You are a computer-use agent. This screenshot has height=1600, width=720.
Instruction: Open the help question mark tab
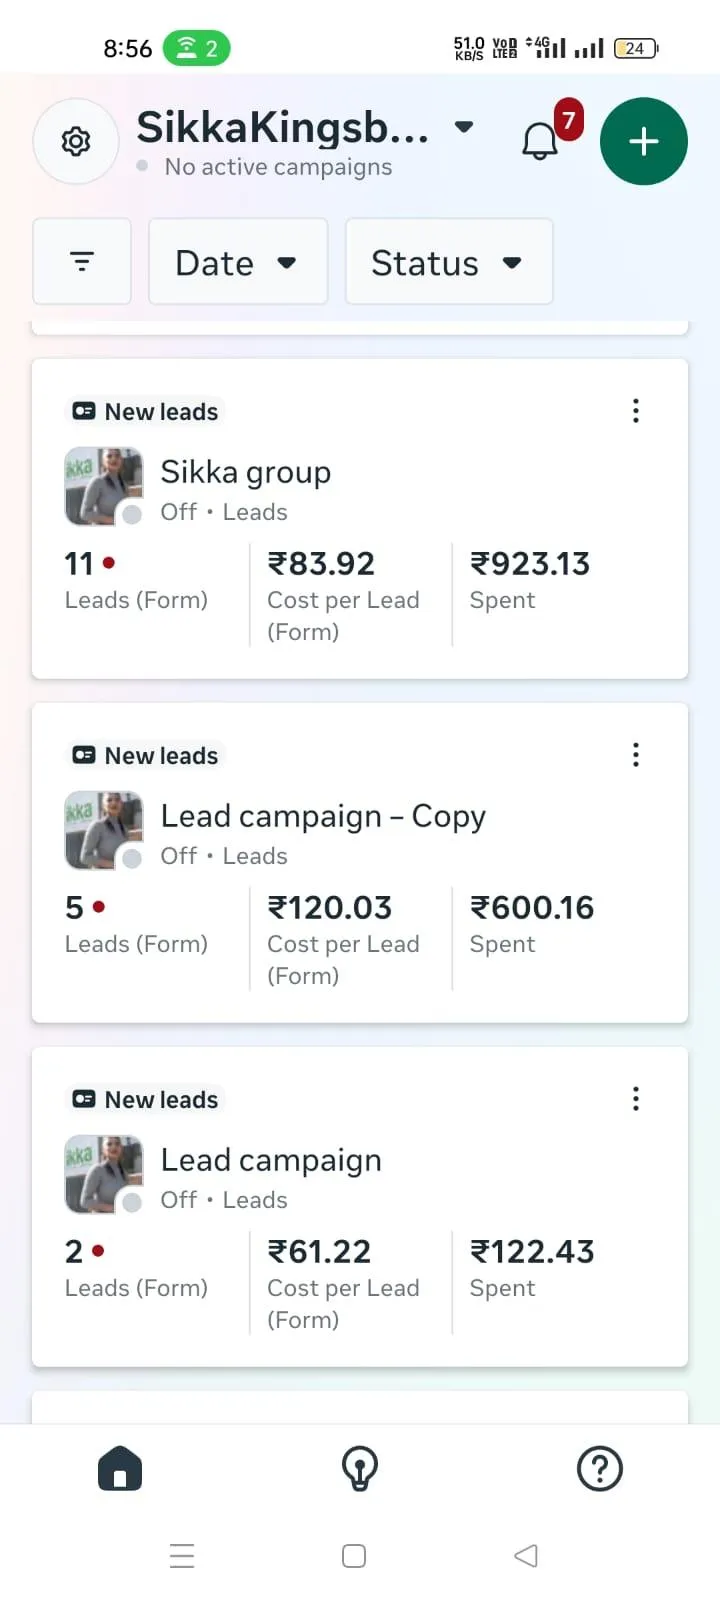coord(600,1469)
